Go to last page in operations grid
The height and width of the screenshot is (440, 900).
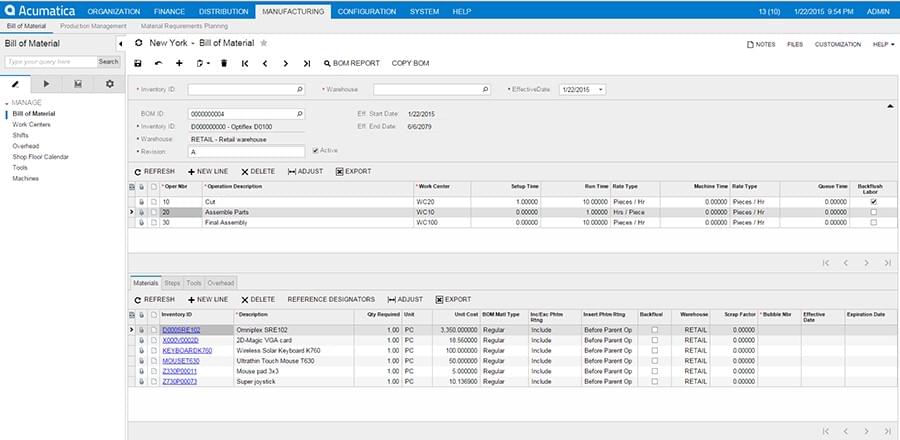pos(887,263)
